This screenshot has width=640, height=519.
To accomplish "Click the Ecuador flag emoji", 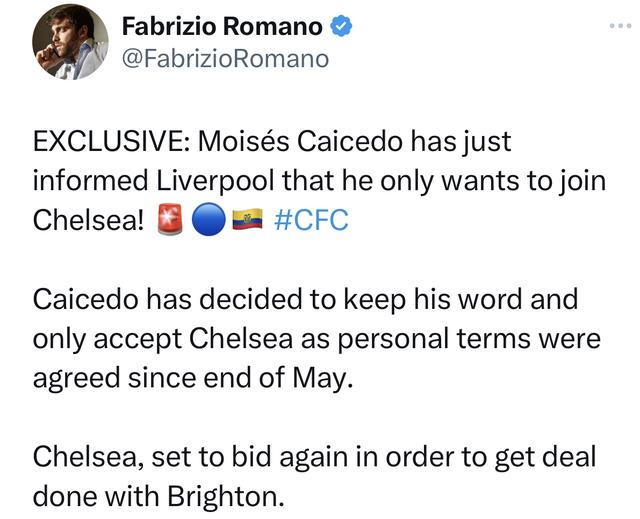I will (x=246, y=220).
